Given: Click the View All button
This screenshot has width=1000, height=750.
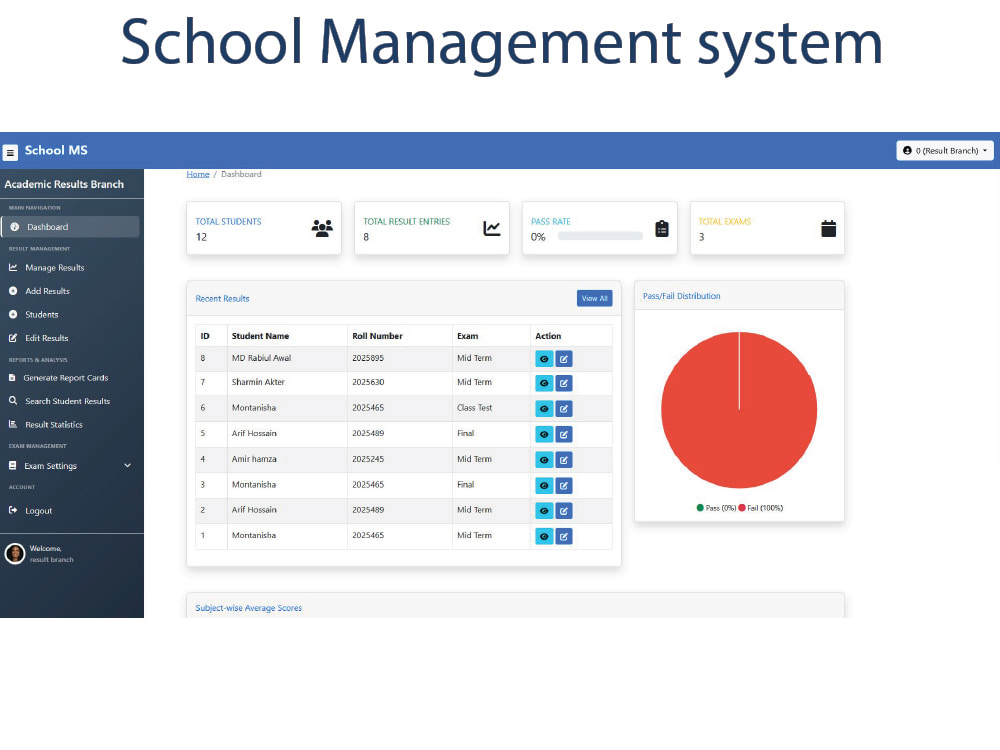Looking at the screenshot, I should coord(594,298).
